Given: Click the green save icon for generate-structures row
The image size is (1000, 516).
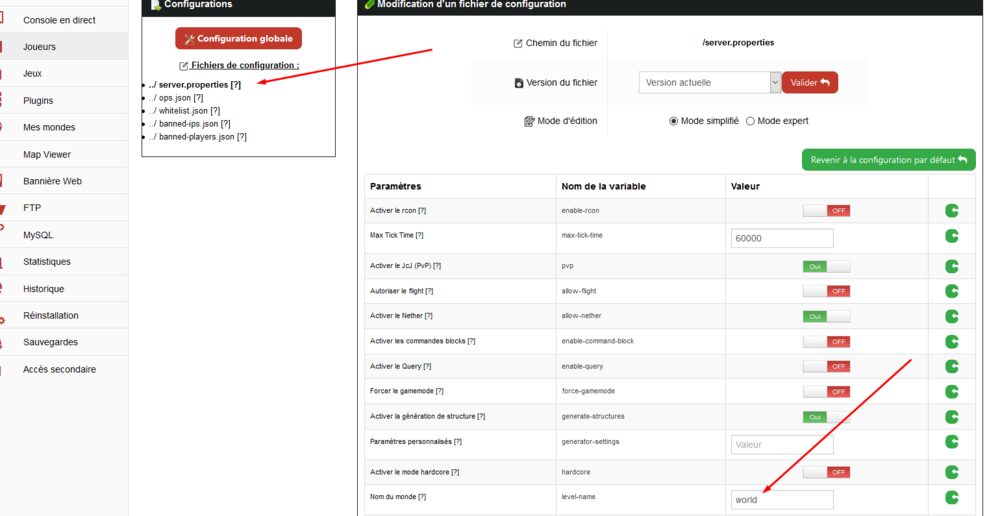Looking at the screenshot, I should pyautogui.click(x=951, y=417).
